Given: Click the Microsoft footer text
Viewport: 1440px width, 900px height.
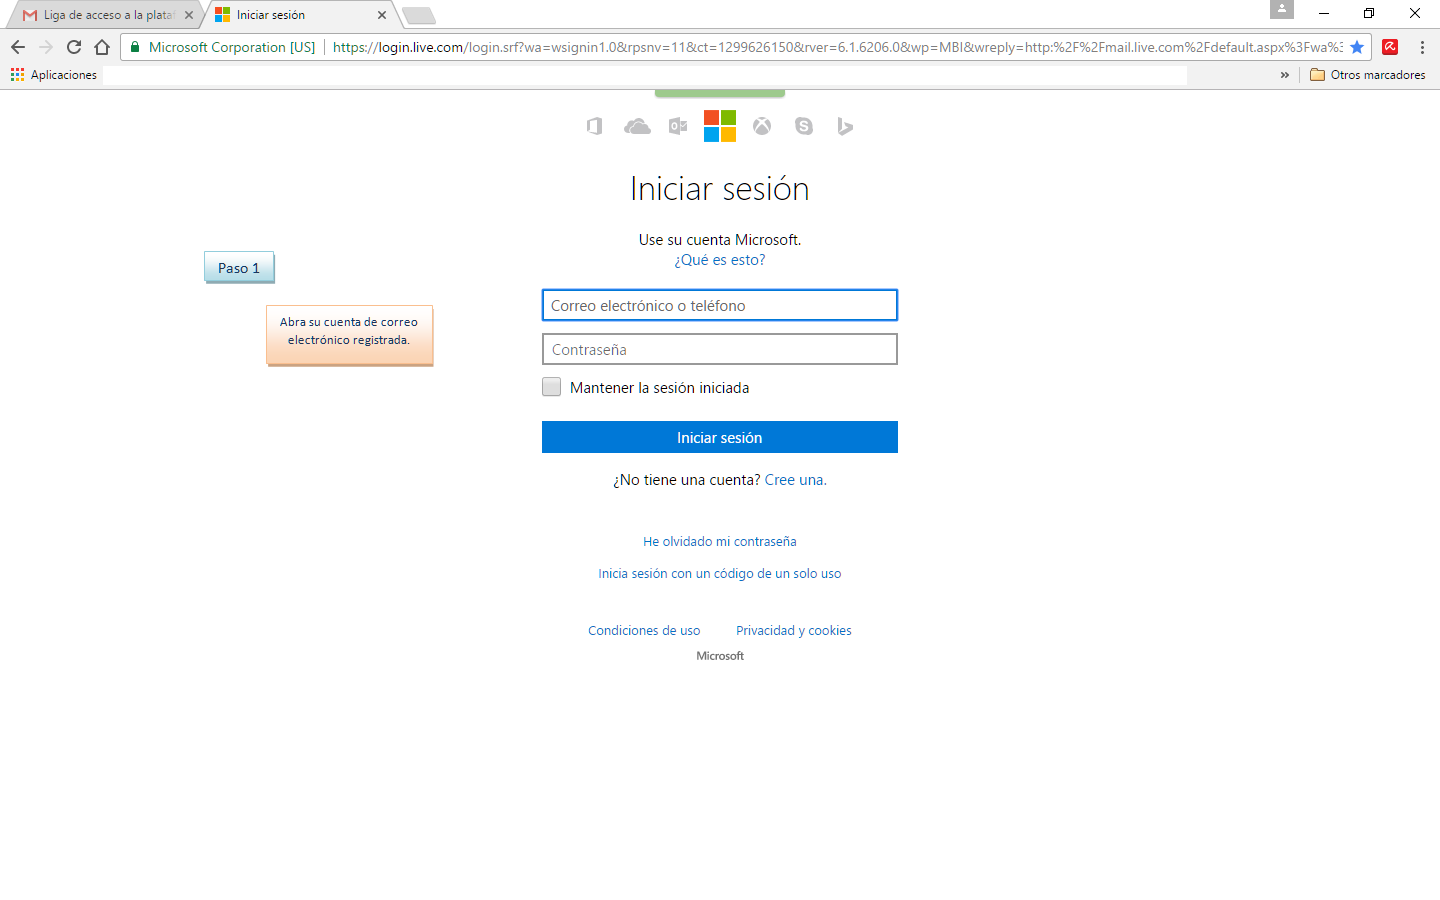Looking at the screenshot, I should click(720, 656).
